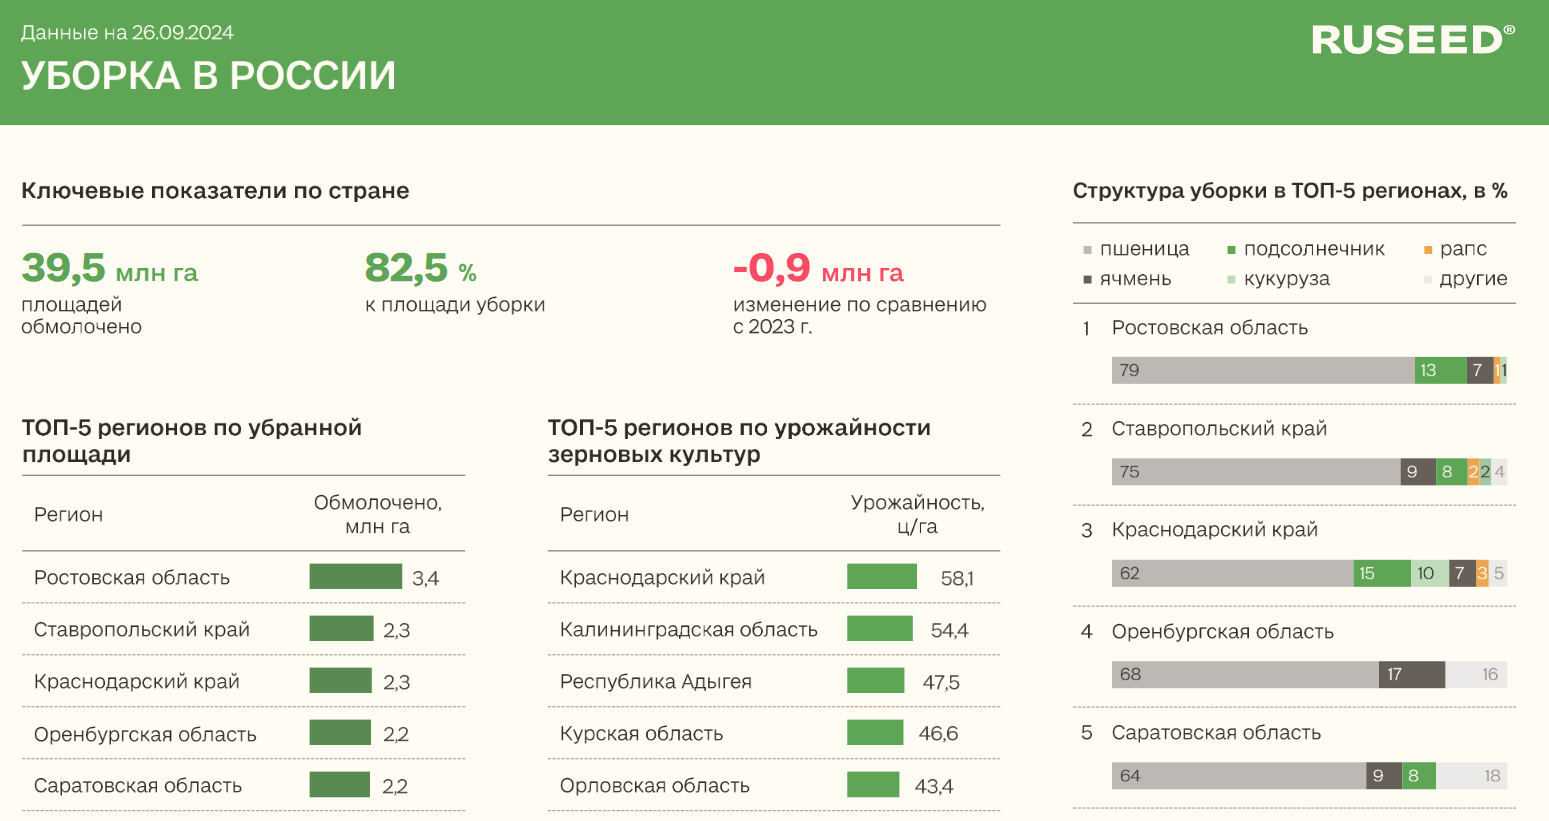Click the пшеница legend color square

[x=1087, y=250]
